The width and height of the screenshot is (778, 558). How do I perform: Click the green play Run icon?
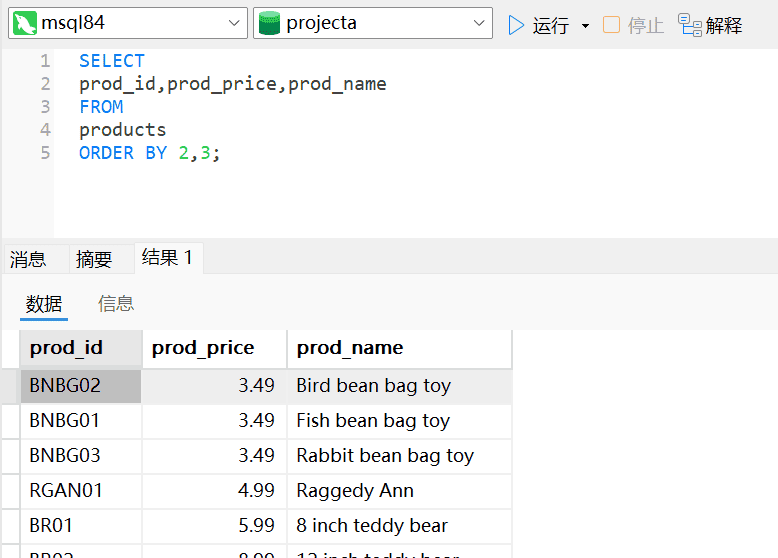point(516,25)
